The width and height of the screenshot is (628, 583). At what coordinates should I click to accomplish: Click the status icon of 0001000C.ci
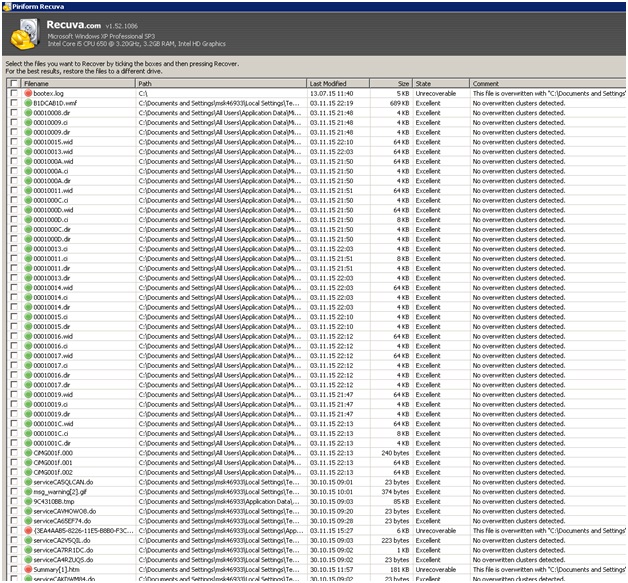(28, 200)
